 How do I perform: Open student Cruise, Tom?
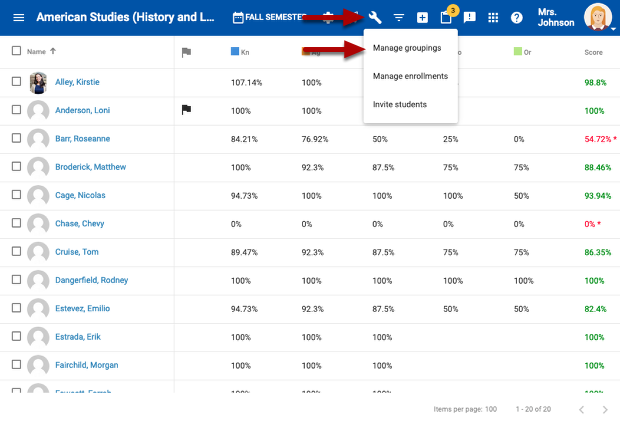pyautogui.click(x=78, y=252)
